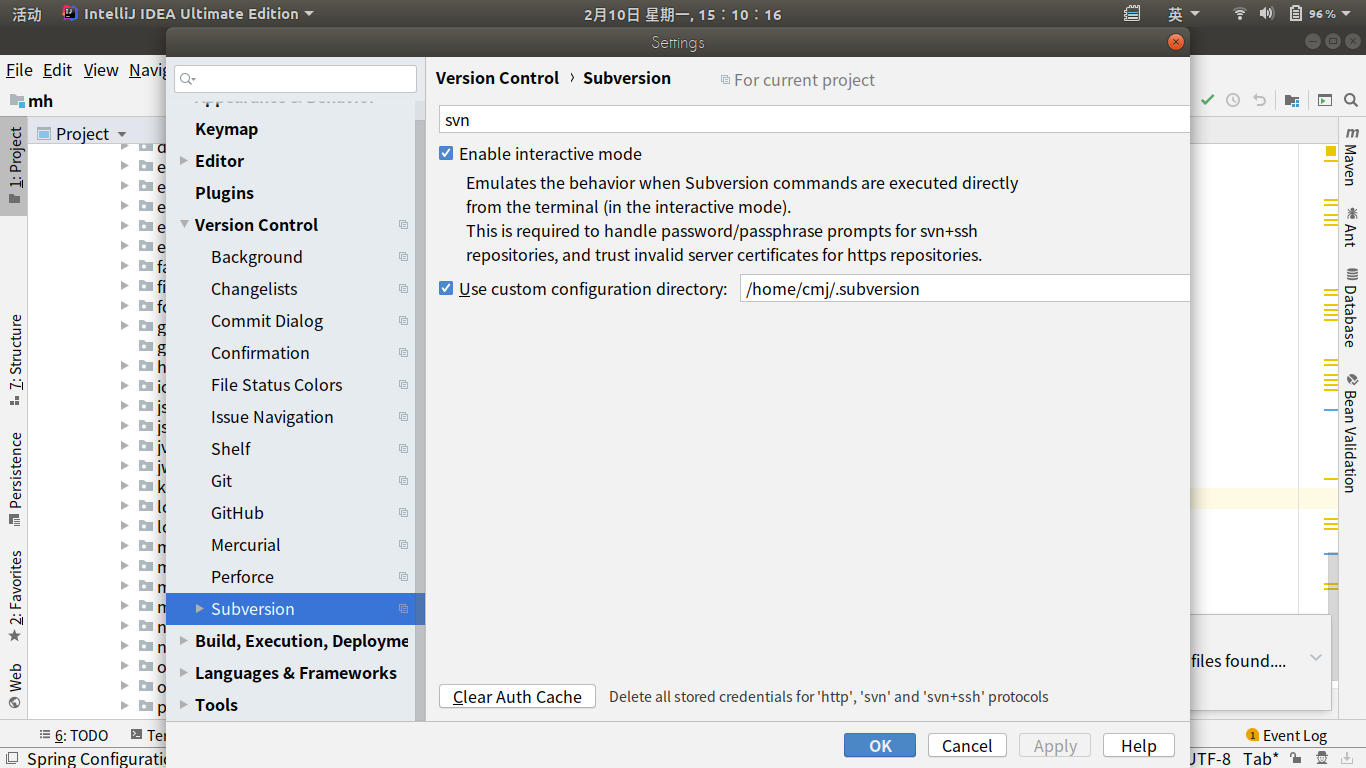Click the Run Anything icon in IDE toolbar
The height and width of the screenshot is (768, 1366).
(x=1325, y=100)
